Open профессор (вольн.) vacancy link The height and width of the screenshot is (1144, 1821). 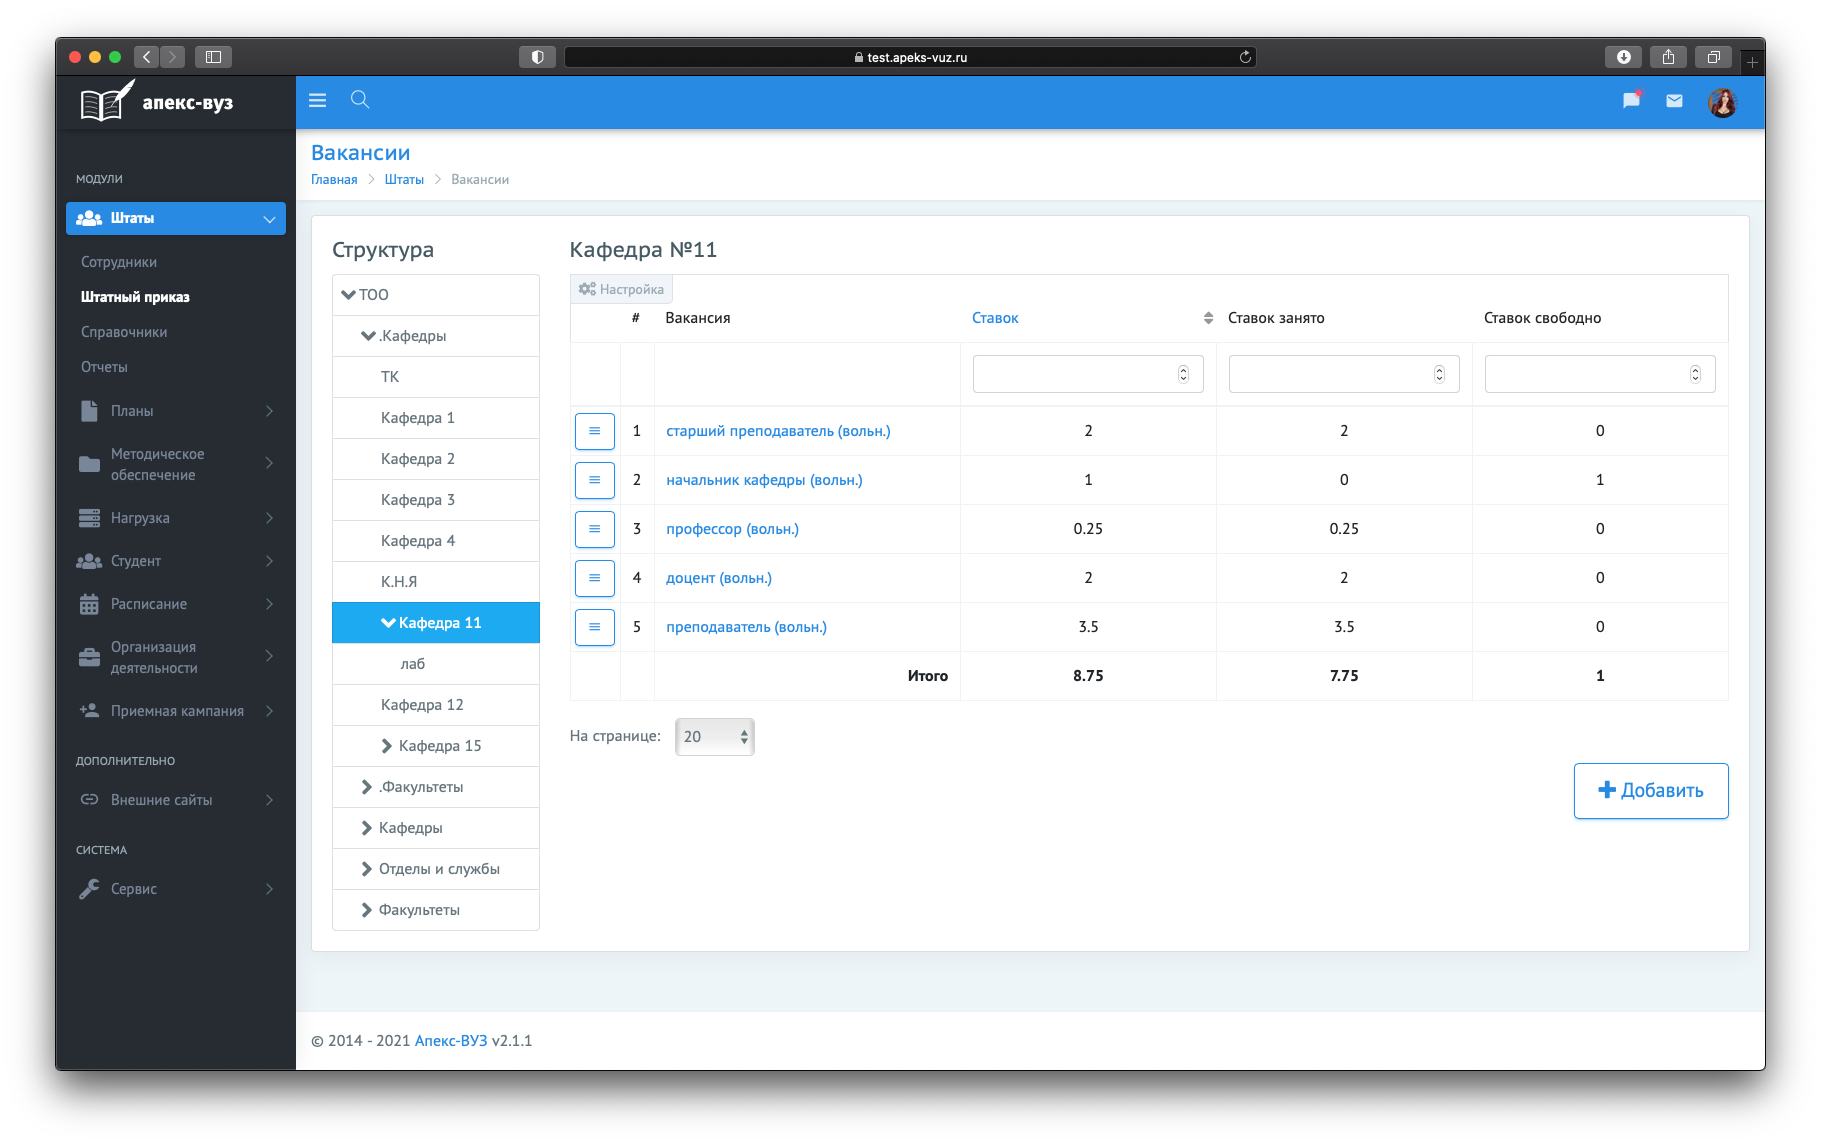[x=732, y=529]
